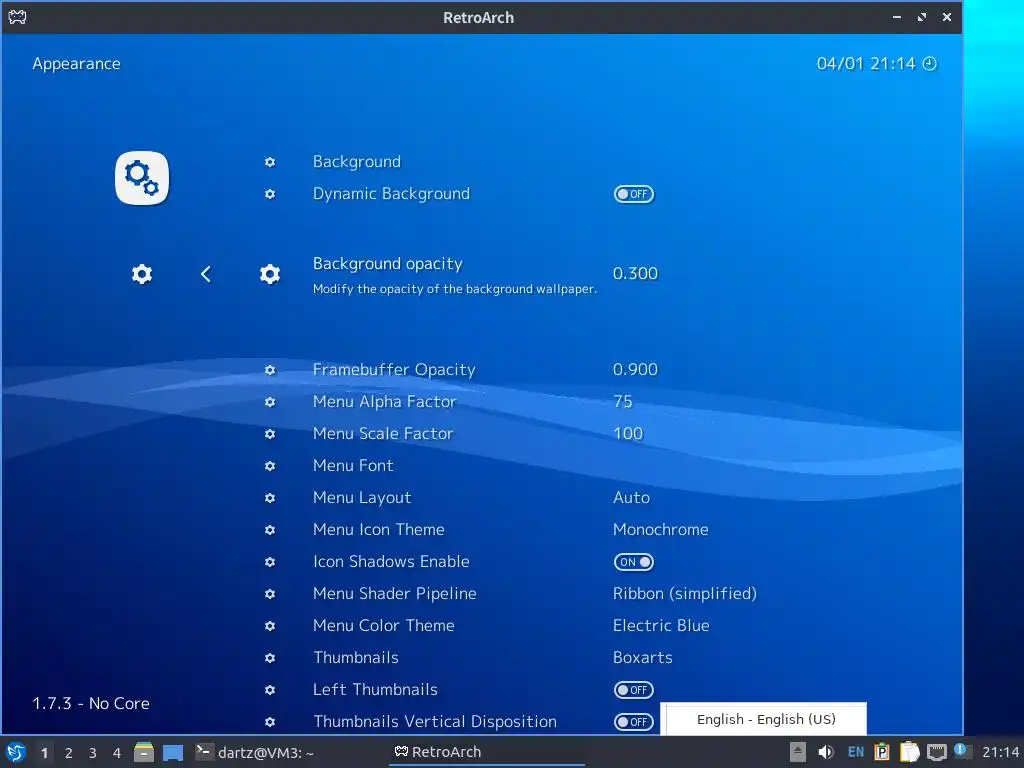Select the Dynamic Background entry
The height and width of the screenshot is (768, 1024).
pyautogui.click(x=391, y=194)
